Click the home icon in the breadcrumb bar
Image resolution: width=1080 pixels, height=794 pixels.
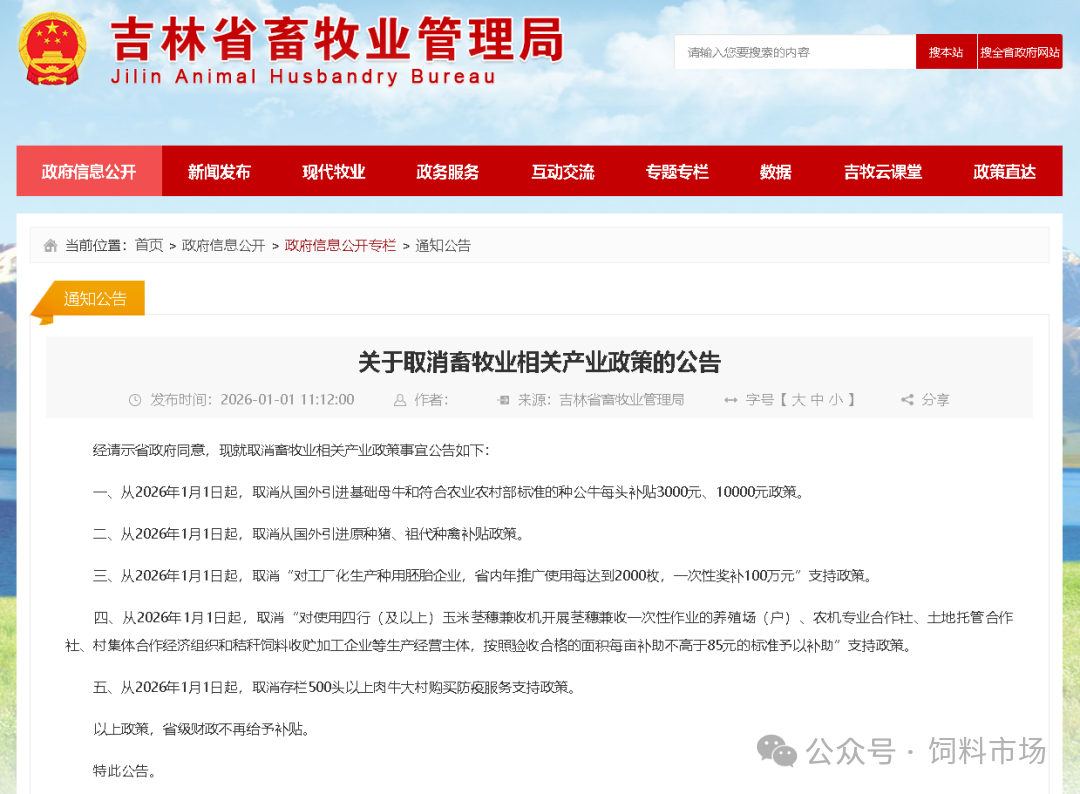pos(50,245)
